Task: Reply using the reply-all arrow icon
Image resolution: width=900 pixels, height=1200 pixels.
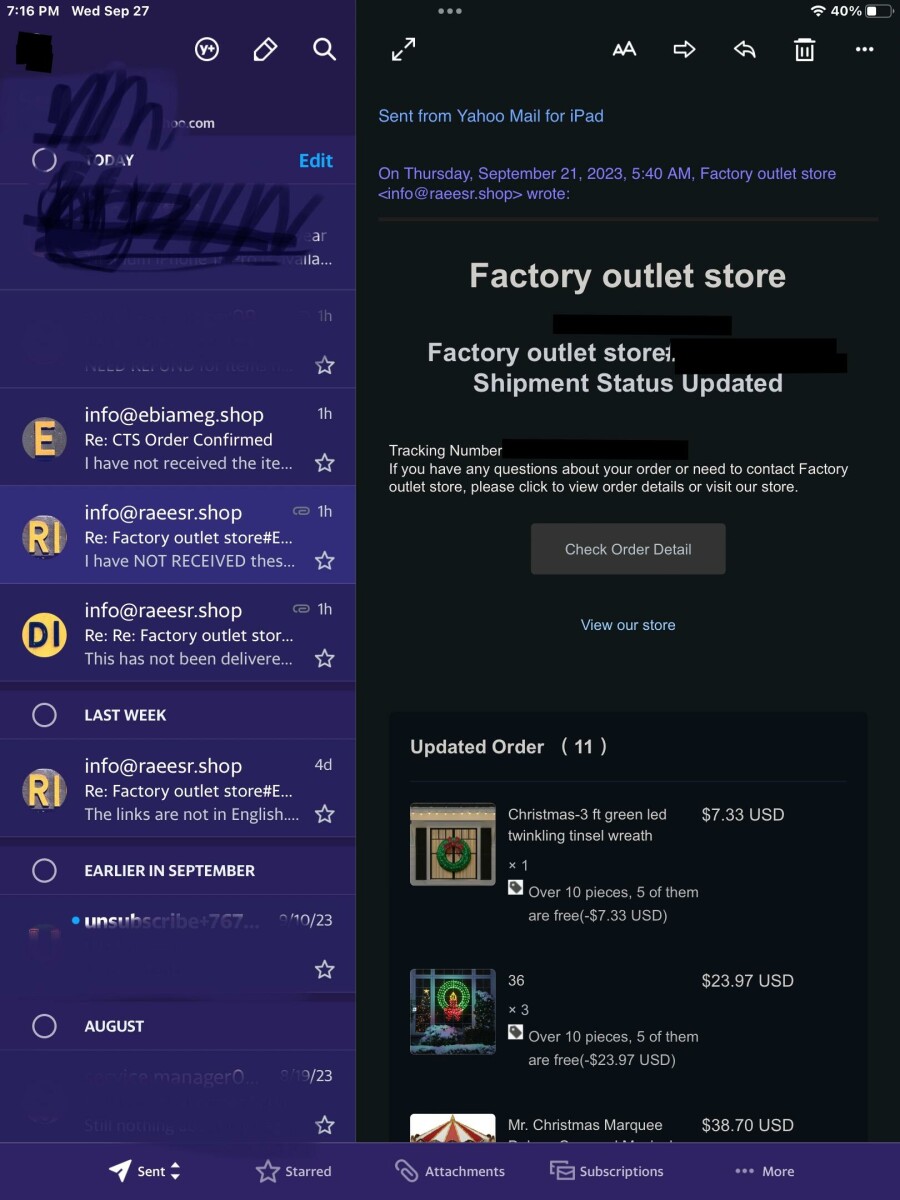Action: point(744,49)
